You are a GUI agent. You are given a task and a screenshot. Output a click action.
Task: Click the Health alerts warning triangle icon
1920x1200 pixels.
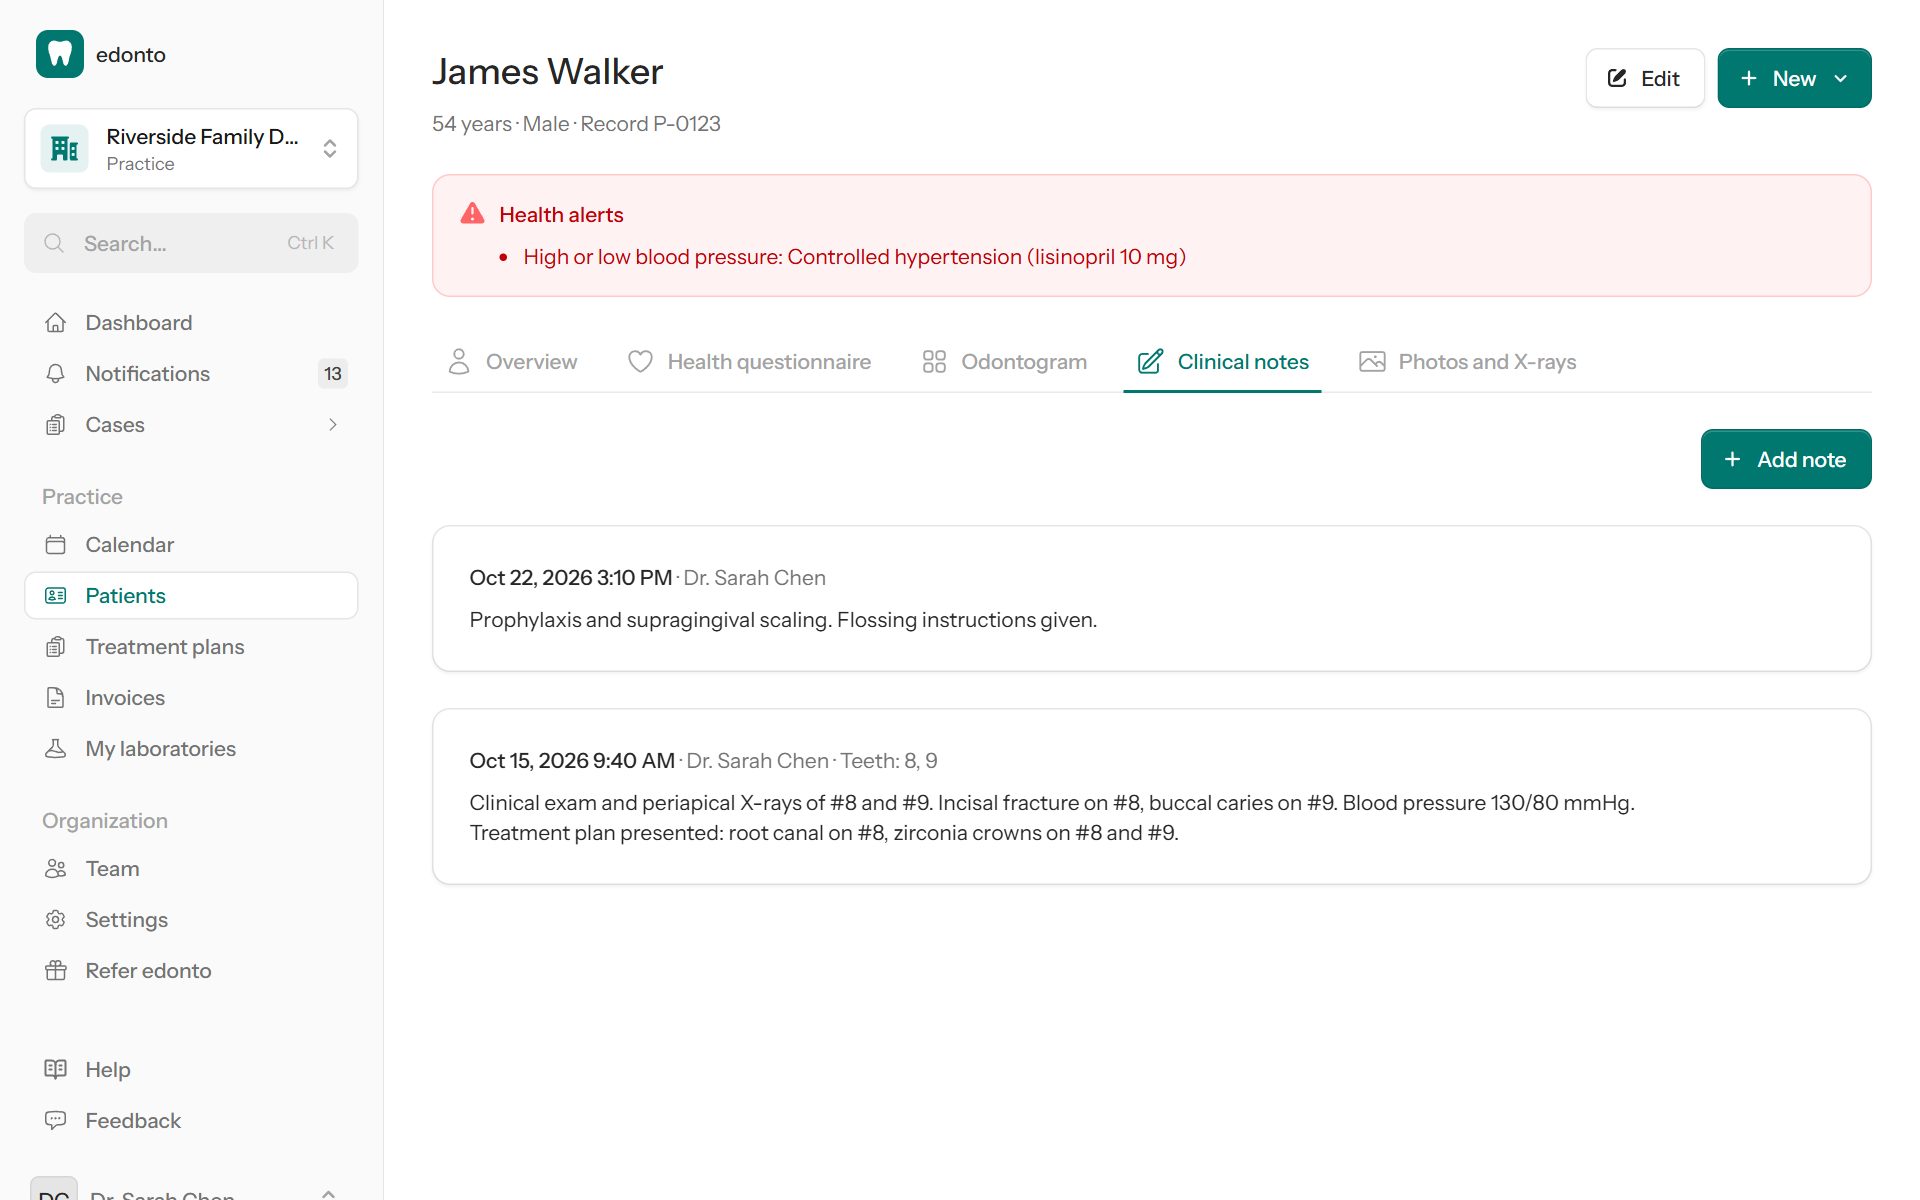click(472, 214)
